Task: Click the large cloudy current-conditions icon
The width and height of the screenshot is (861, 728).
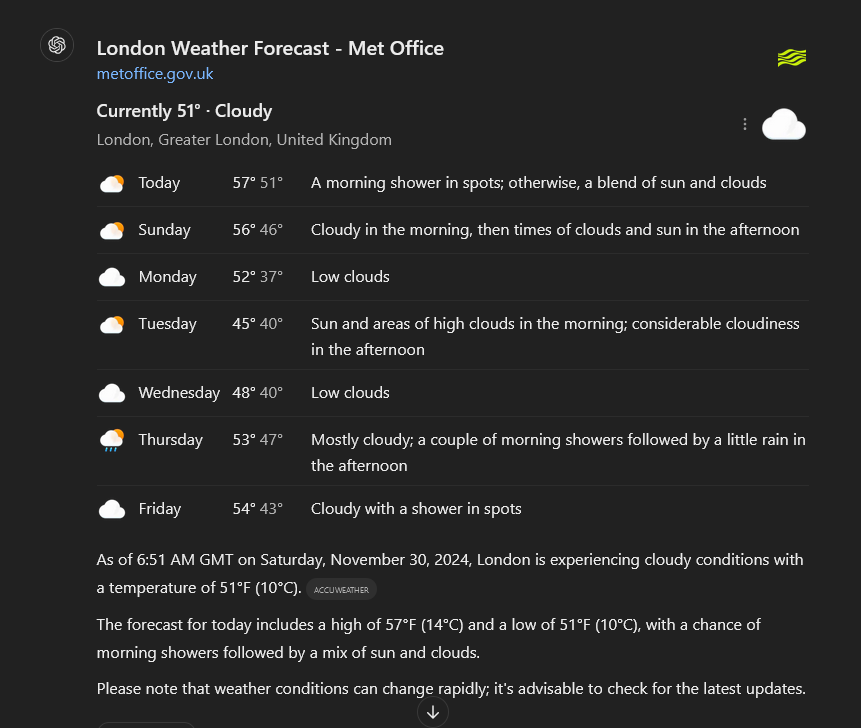Action: pyautogui.click(x=784, y=125)
